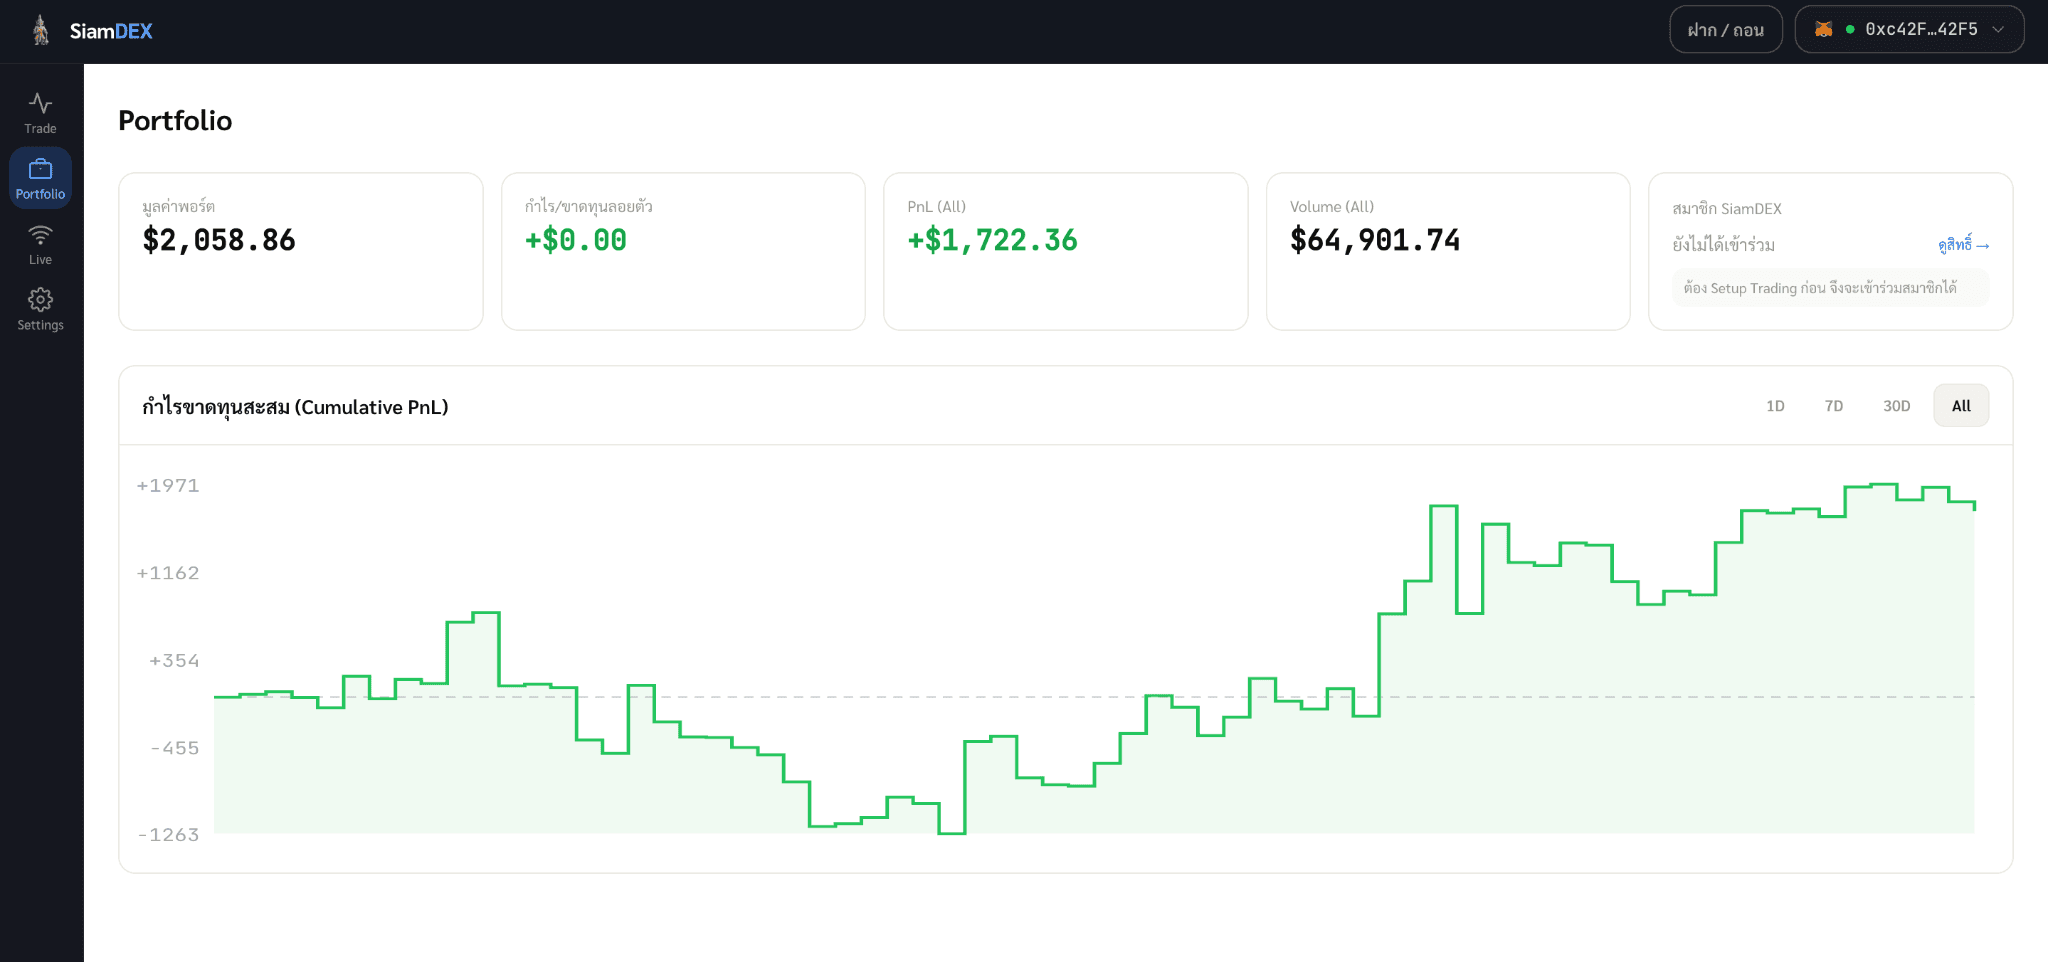2048x962 pixels.
Task: Follow the ดูสิทธิ์ → link
Action: [1964, 245]
